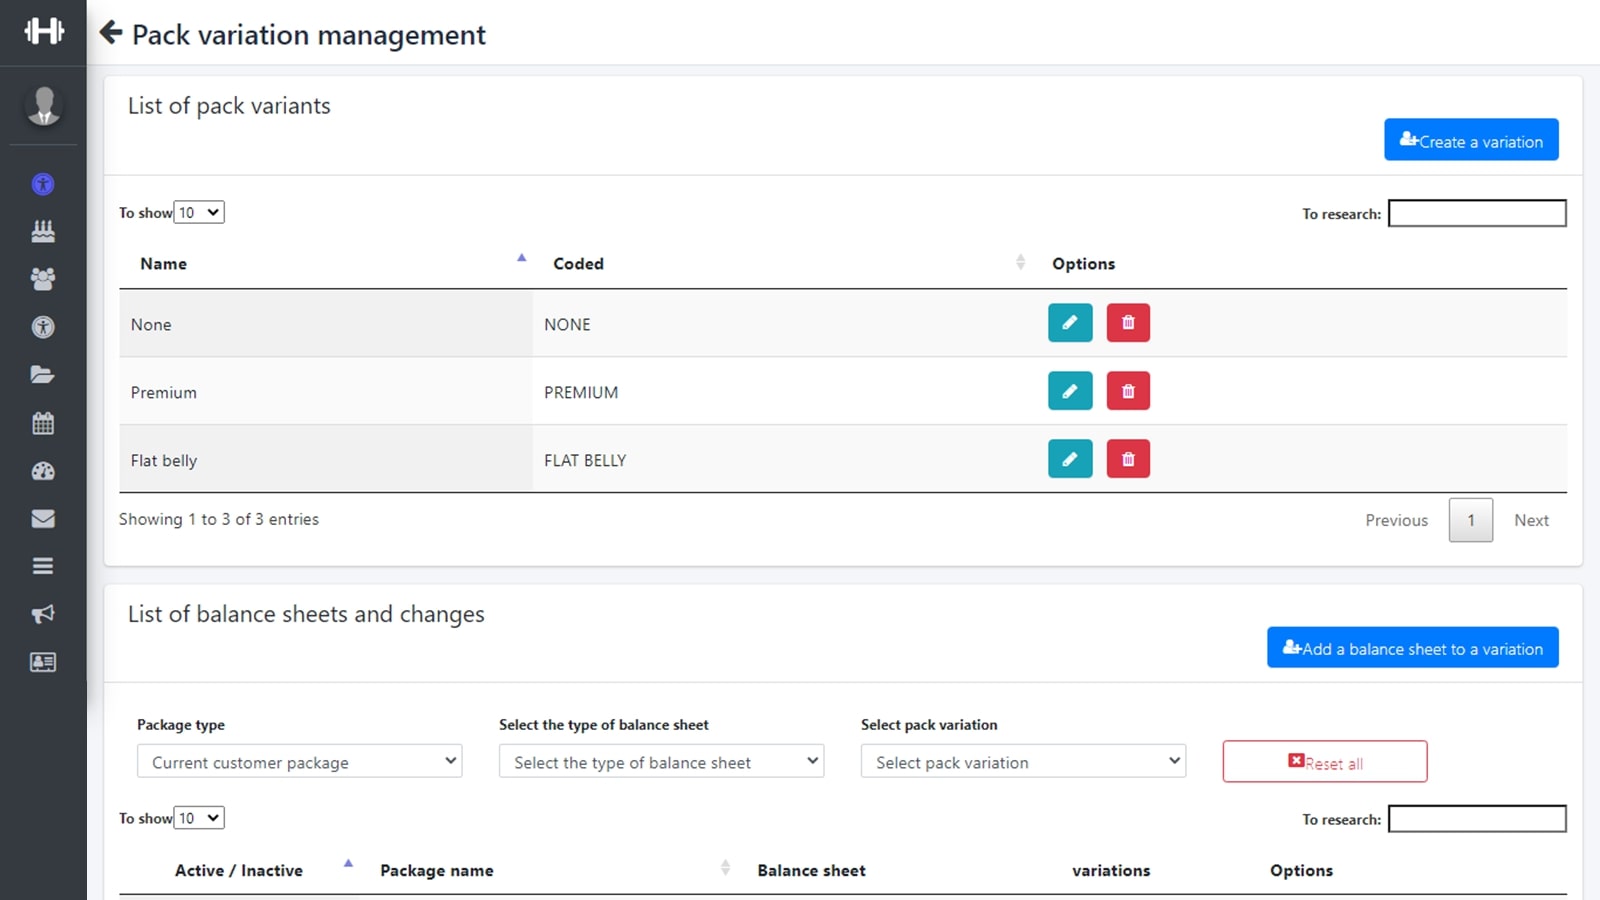Delete the None pack variant
Viewport: 1600px width, 900px height.
1128,323
